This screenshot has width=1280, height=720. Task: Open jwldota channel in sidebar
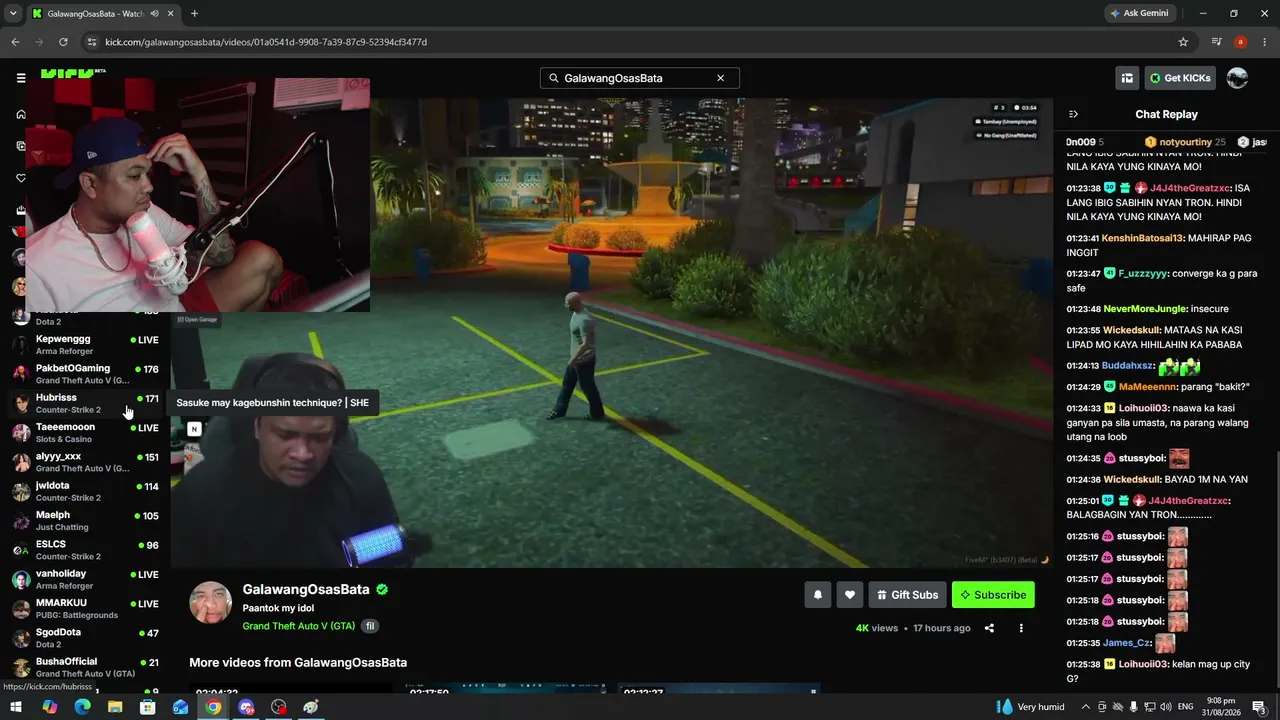pyautogui.click(x=85, y=491)
